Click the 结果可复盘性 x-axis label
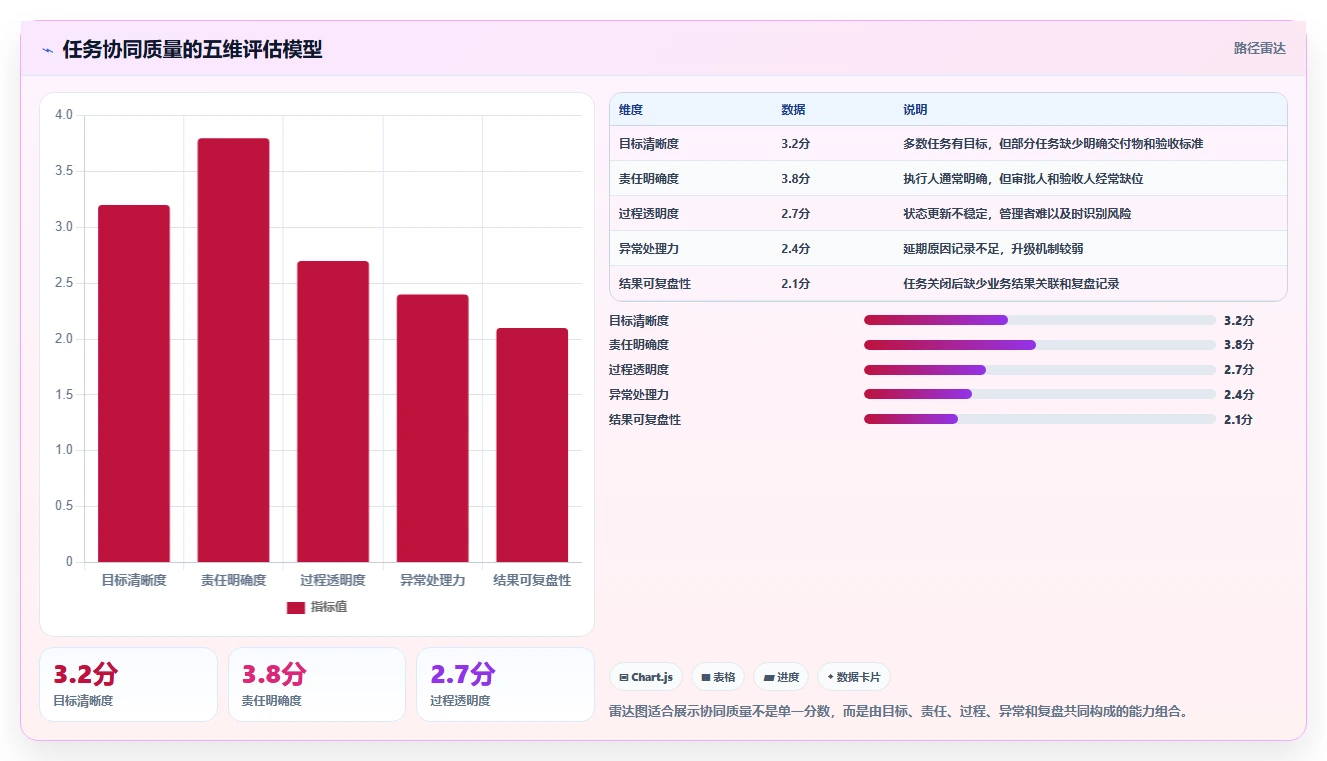Screen dimensions: 1327x761 (x=532, y=580)
